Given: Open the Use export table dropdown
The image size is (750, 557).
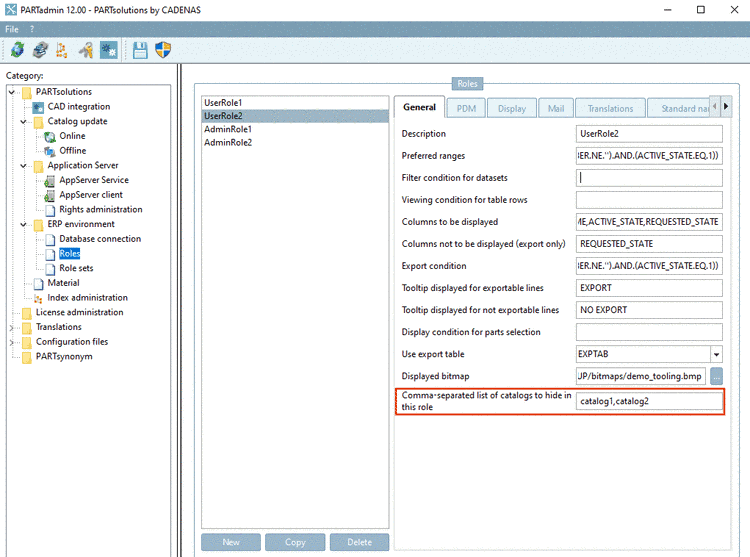Looking at the screenshot, I should click(x=716, y=354).
